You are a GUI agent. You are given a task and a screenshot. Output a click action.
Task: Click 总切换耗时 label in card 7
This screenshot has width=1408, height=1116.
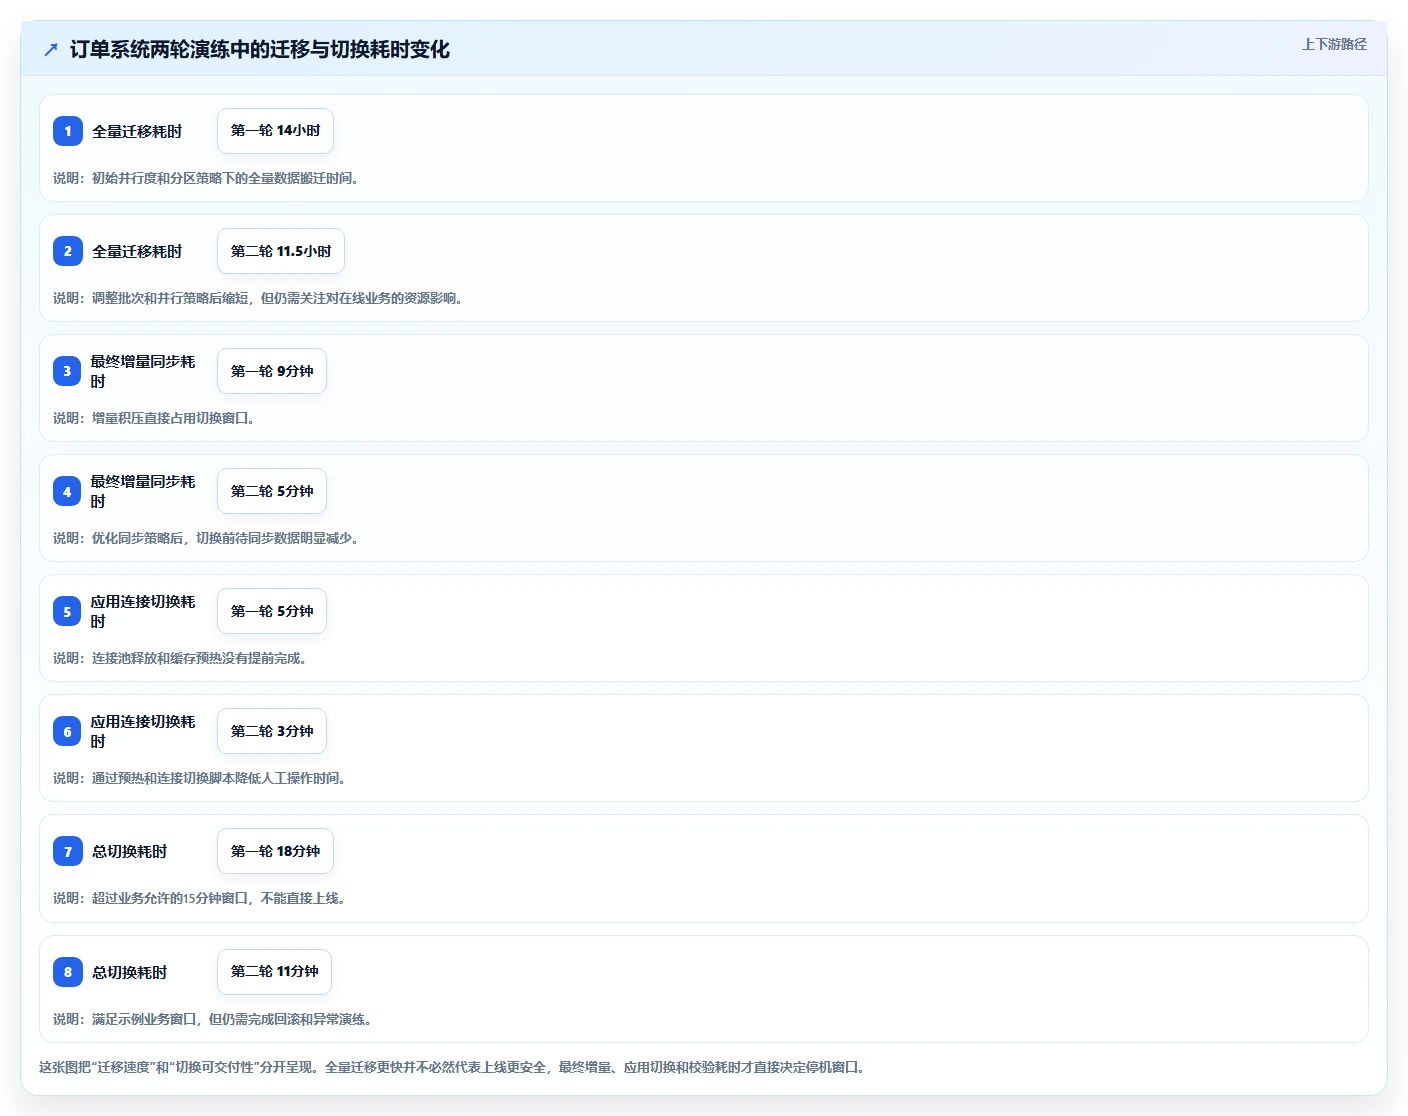pos(130,851)
